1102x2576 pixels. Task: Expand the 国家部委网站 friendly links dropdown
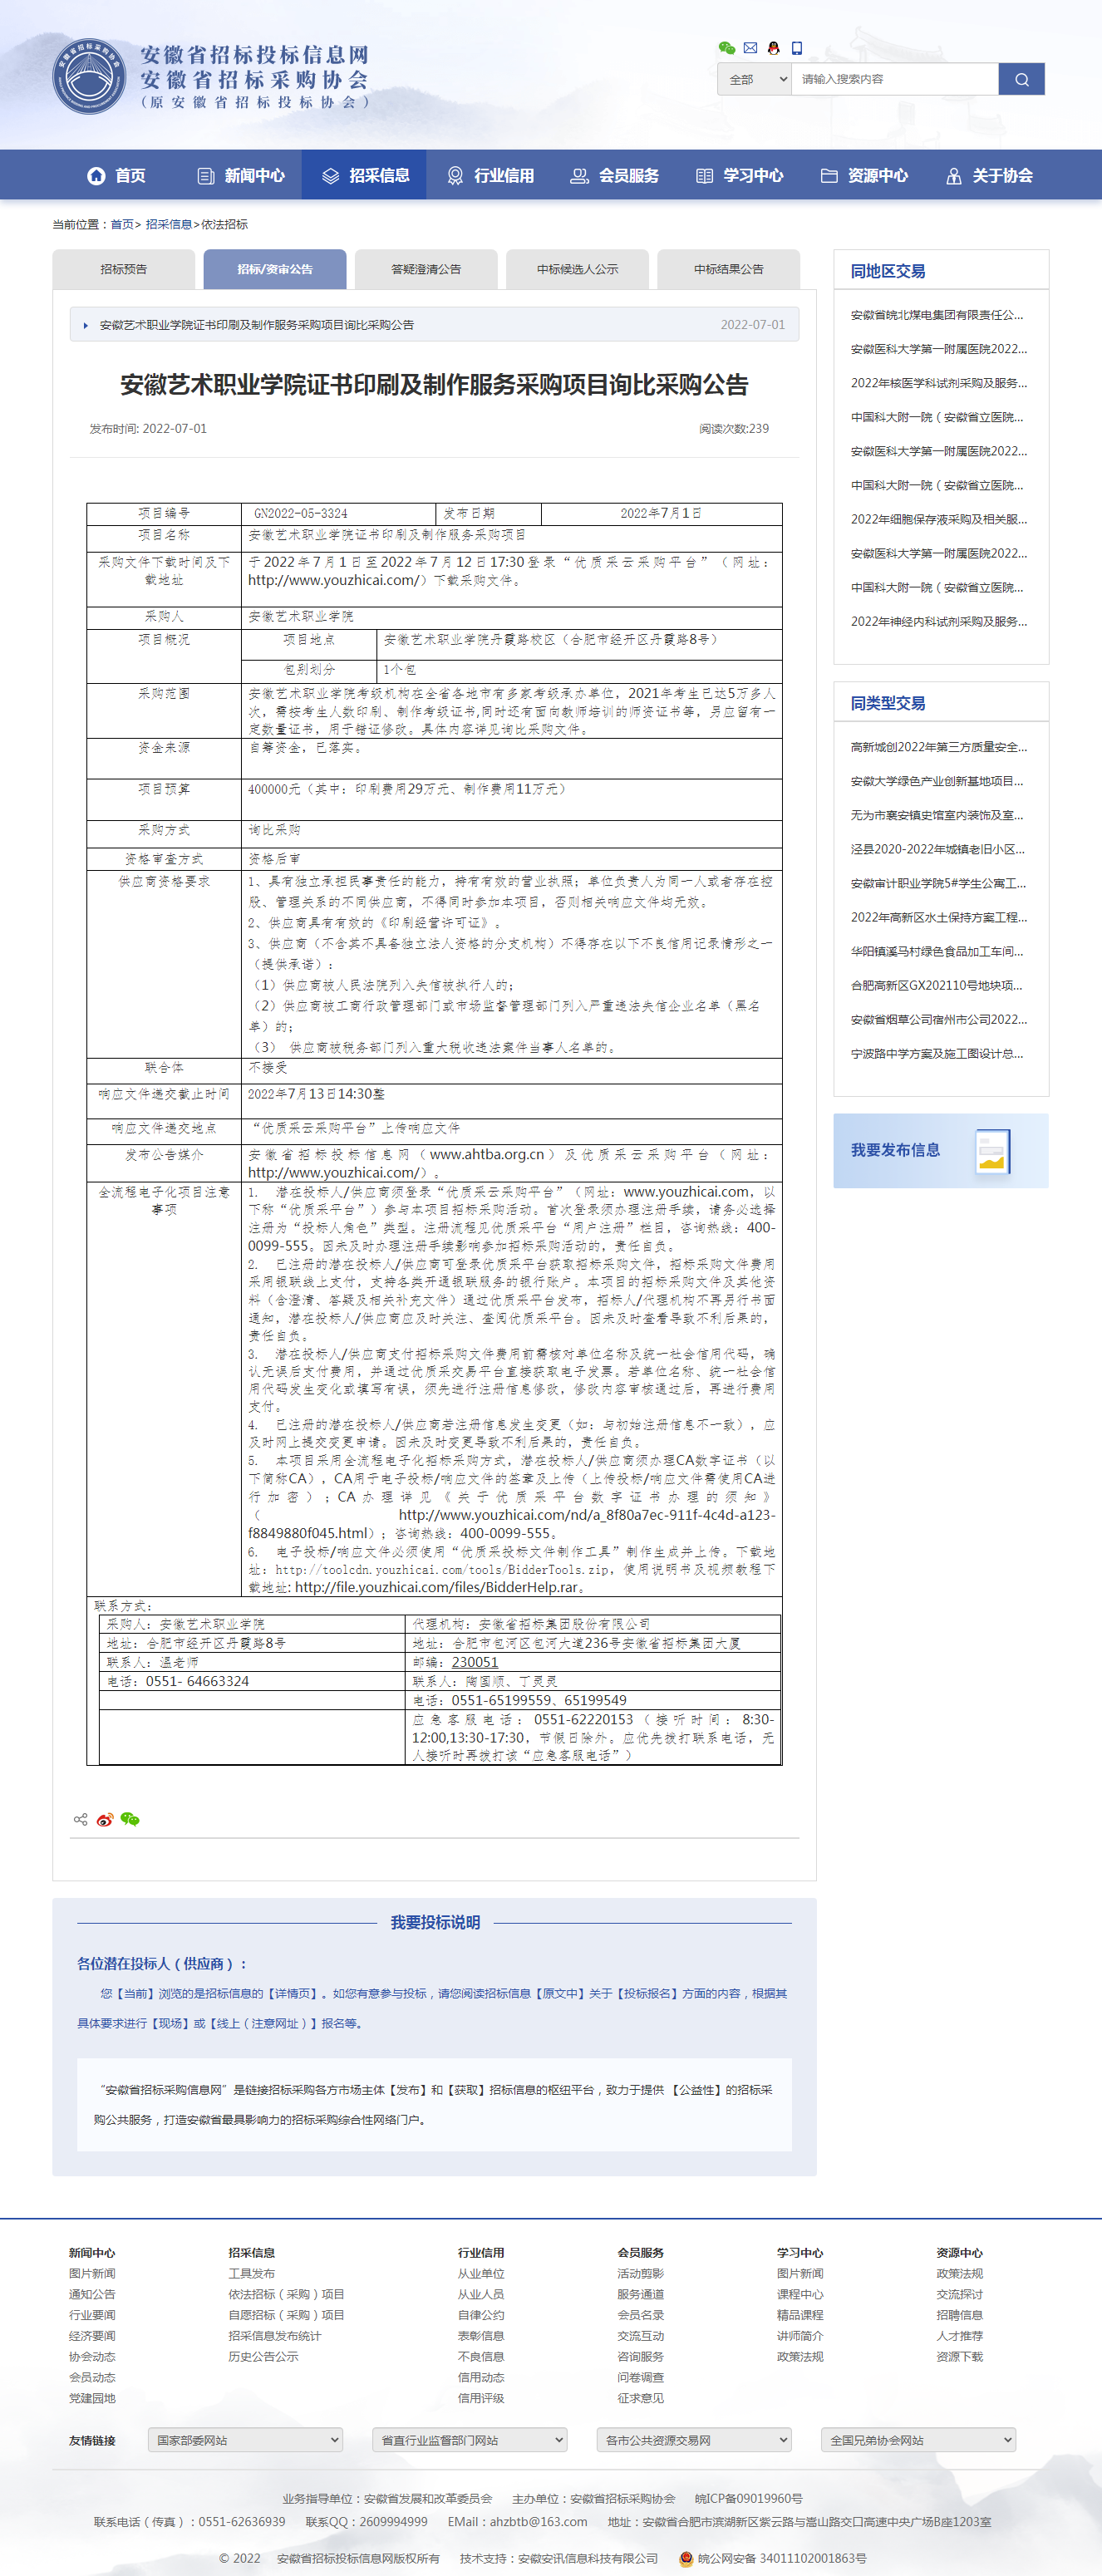click(x=245, y=2440)
